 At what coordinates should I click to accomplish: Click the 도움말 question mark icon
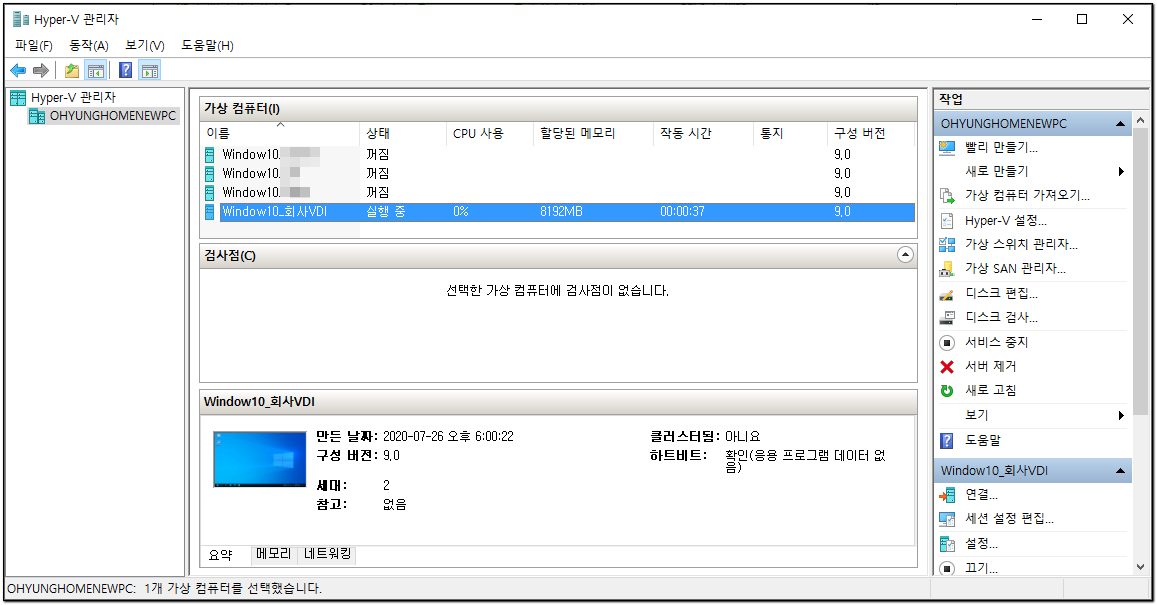point(947,440)
